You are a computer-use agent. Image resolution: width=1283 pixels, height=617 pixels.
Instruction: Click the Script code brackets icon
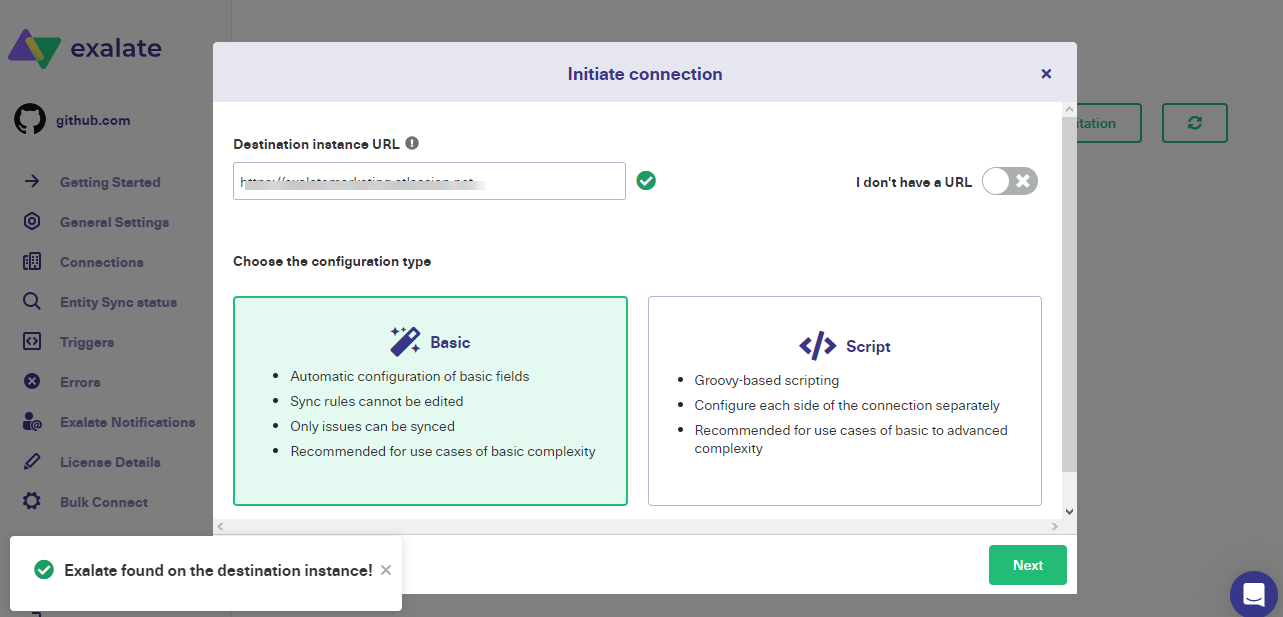click(x=818, y=346)
